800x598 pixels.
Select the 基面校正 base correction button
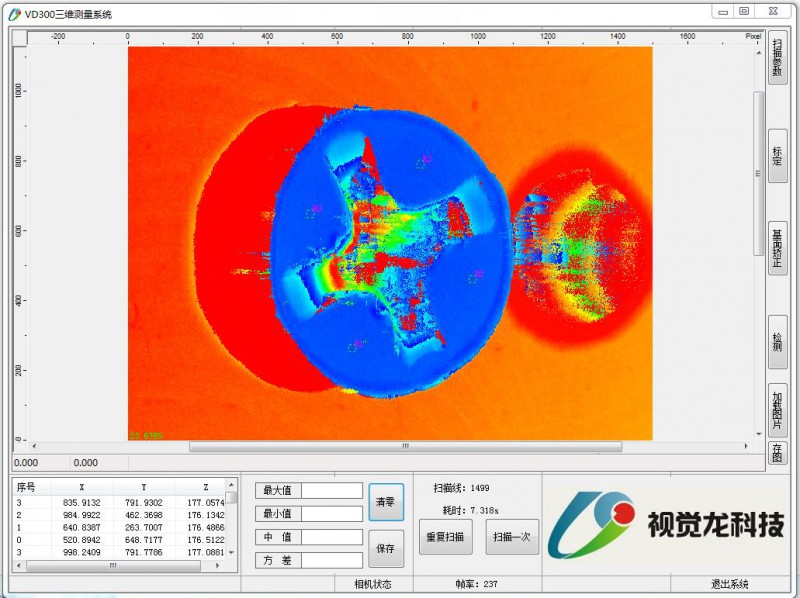tap(777, 247)
